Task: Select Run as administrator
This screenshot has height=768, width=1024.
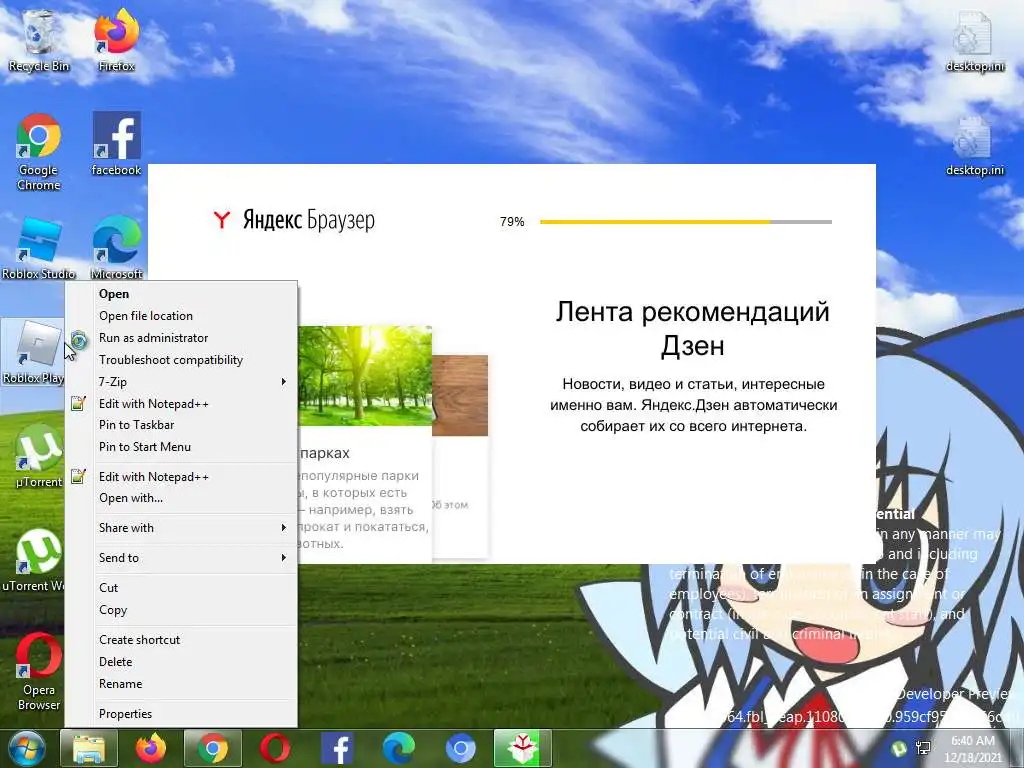Action: click(182, 338)
